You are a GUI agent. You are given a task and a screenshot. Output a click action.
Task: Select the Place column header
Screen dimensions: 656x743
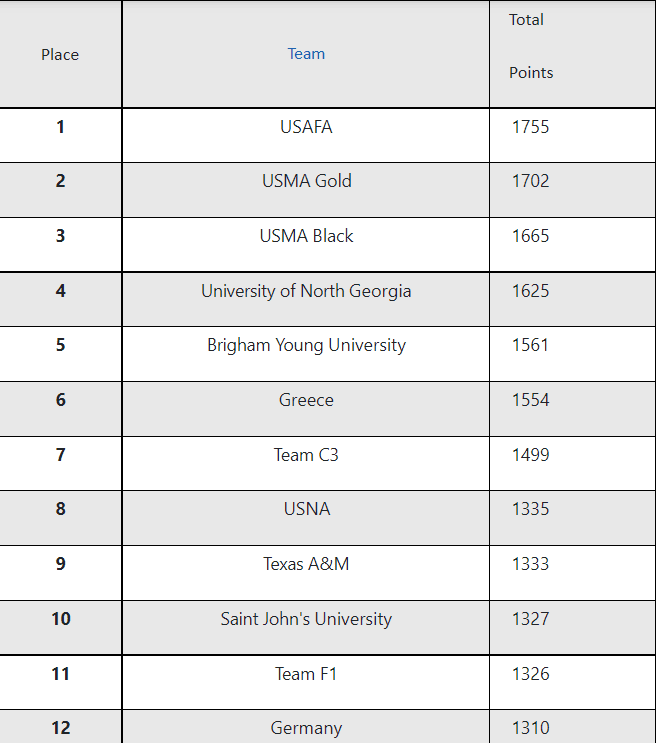60,54
